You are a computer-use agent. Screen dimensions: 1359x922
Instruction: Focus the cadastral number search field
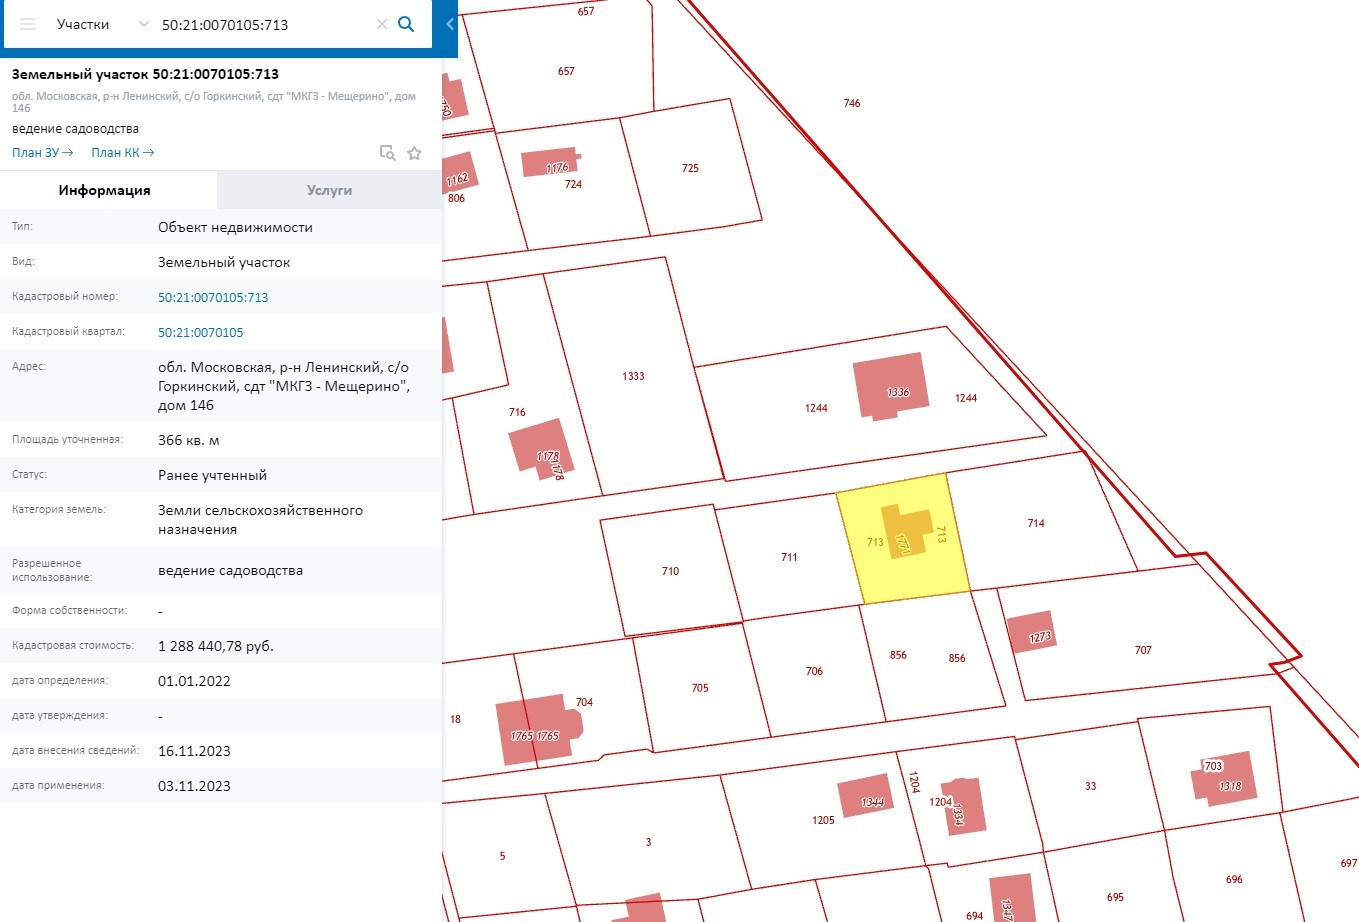click(264, 24)
